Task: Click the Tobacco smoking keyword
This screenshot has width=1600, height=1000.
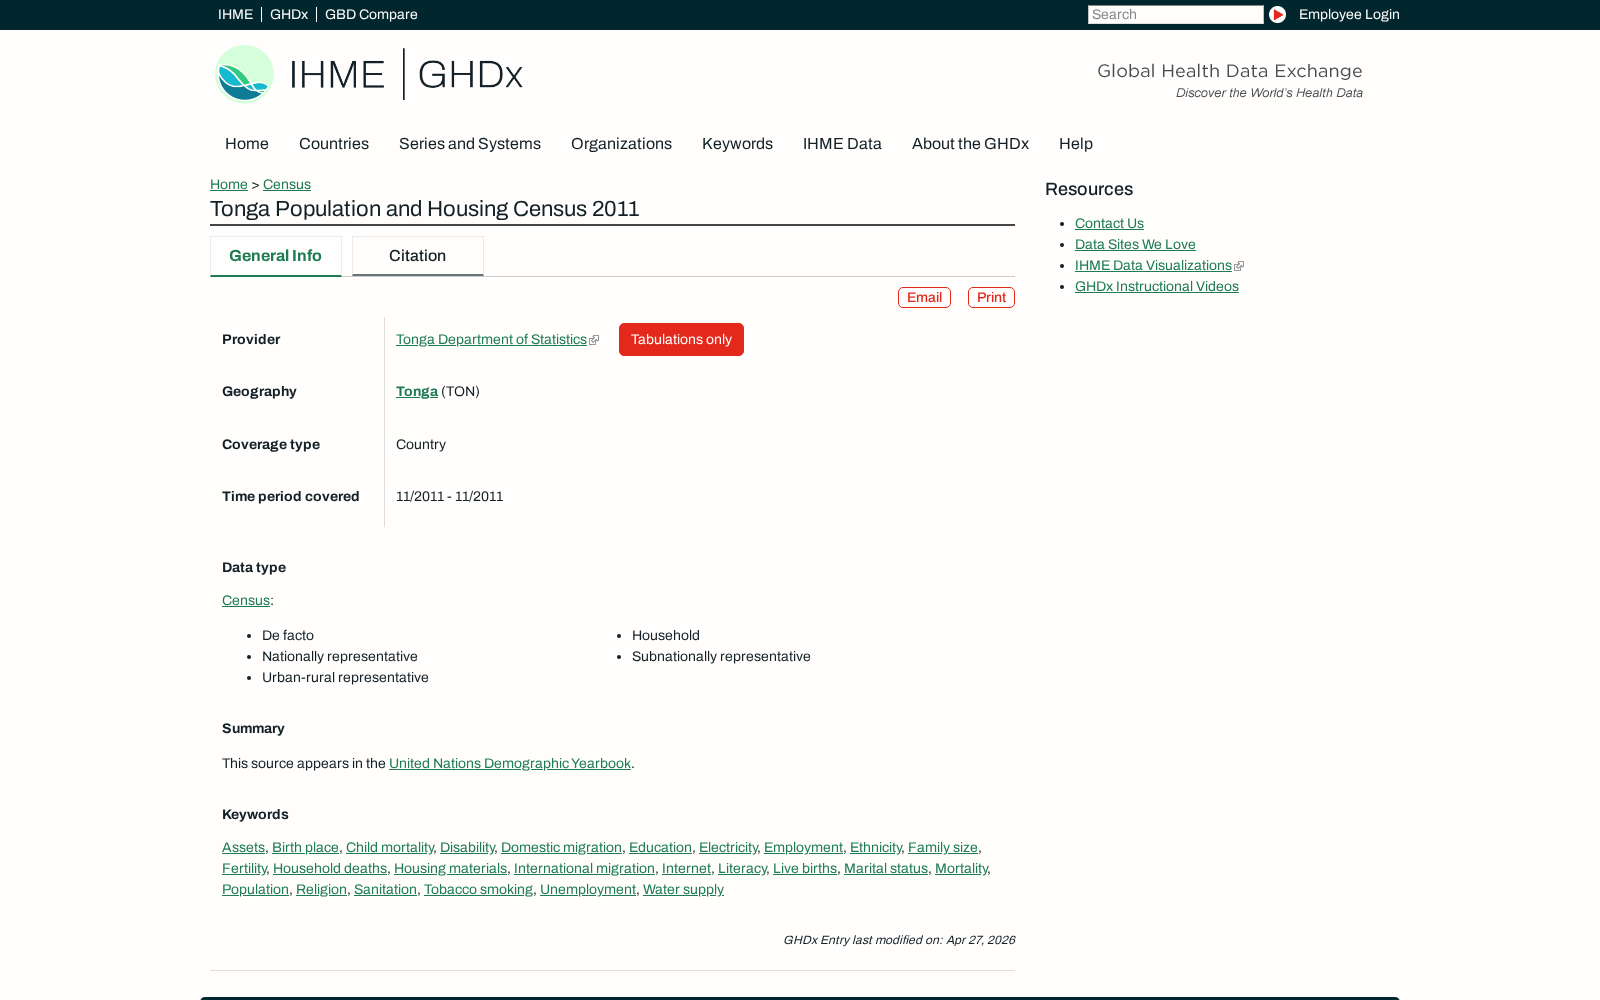Action: tap(478, 889)
